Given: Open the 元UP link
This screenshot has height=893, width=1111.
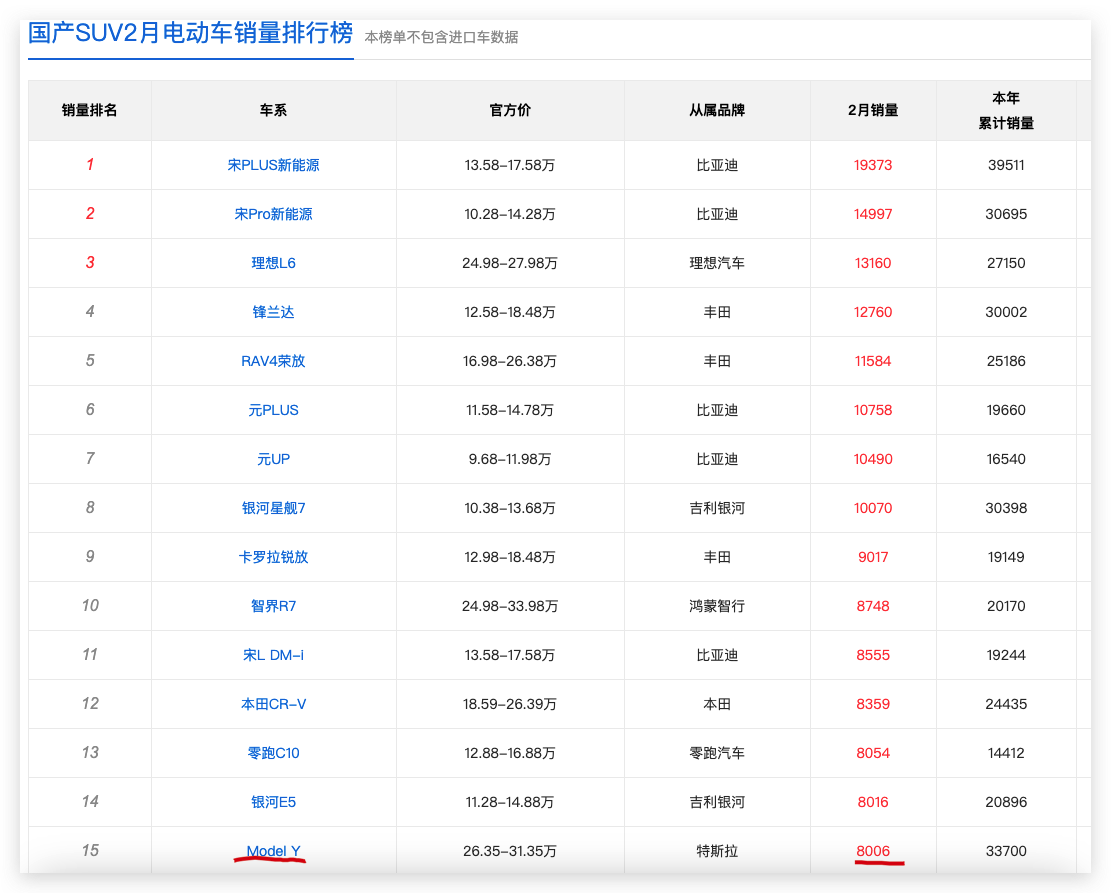Looking at the screenshot, I should coord(273,459).
